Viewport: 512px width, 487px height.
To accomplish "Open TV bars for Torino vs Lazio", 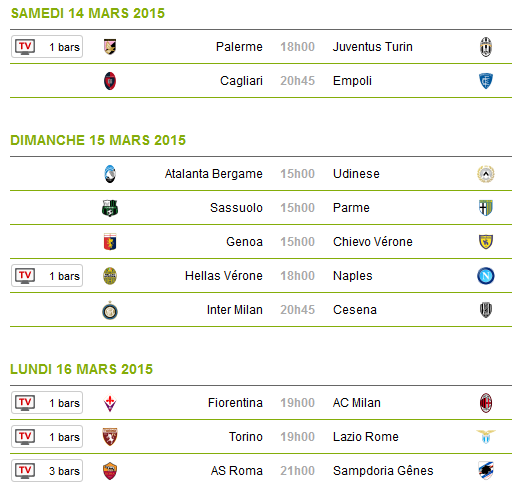I will [x=47, y=437].
